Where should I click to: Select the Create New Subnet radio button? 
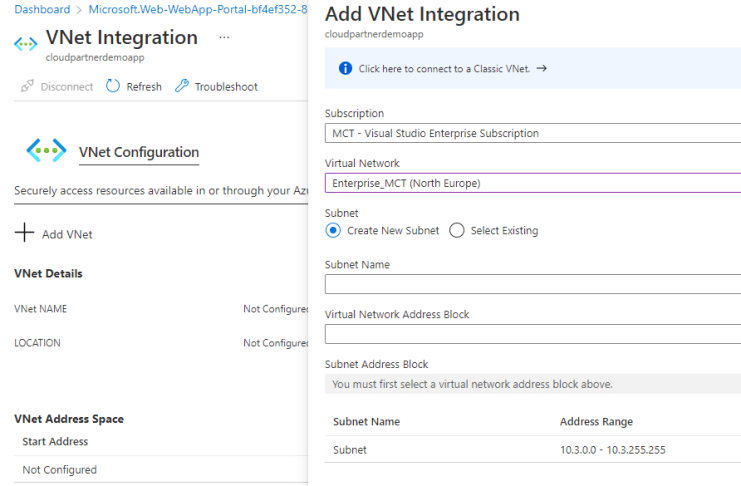coord(334,230)
